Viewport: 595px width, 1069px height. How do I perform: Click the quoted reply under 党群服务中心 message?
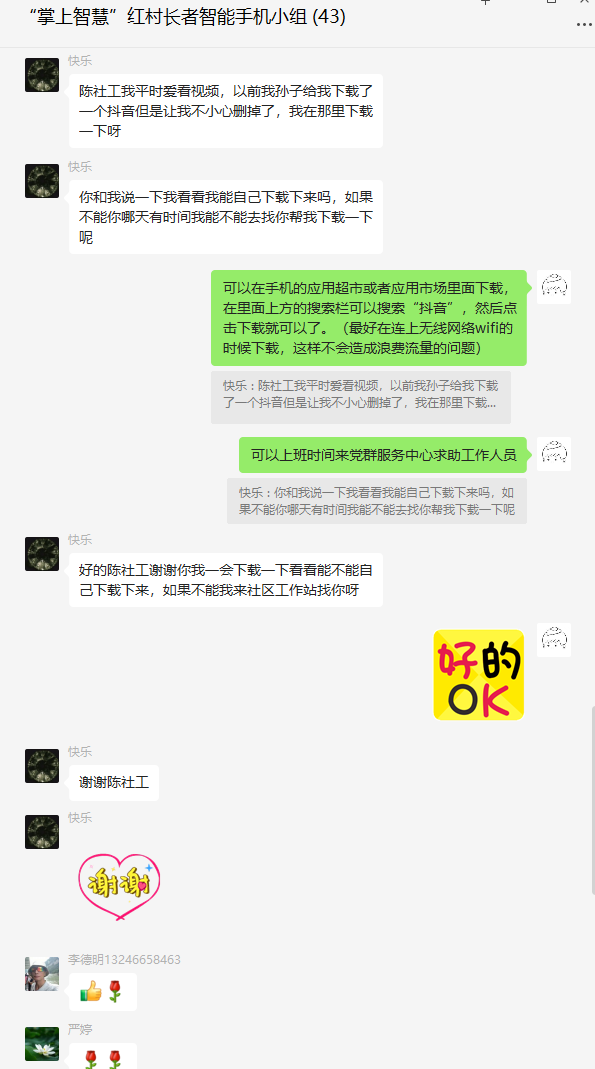(377, 501)
